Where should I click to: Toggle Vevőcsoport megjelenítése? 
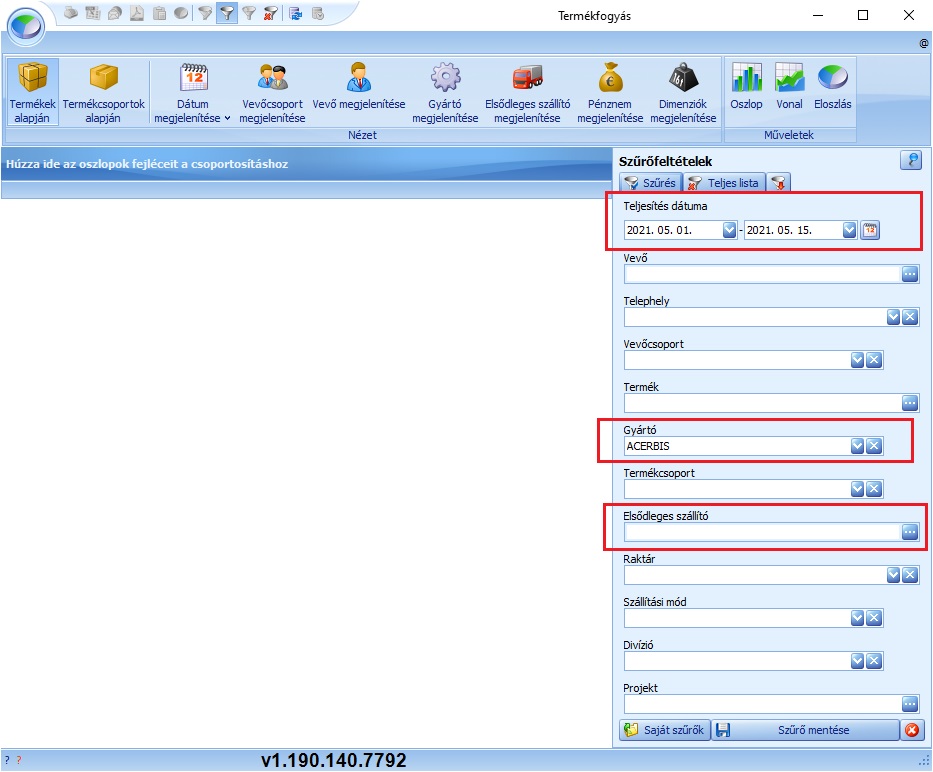272,91
